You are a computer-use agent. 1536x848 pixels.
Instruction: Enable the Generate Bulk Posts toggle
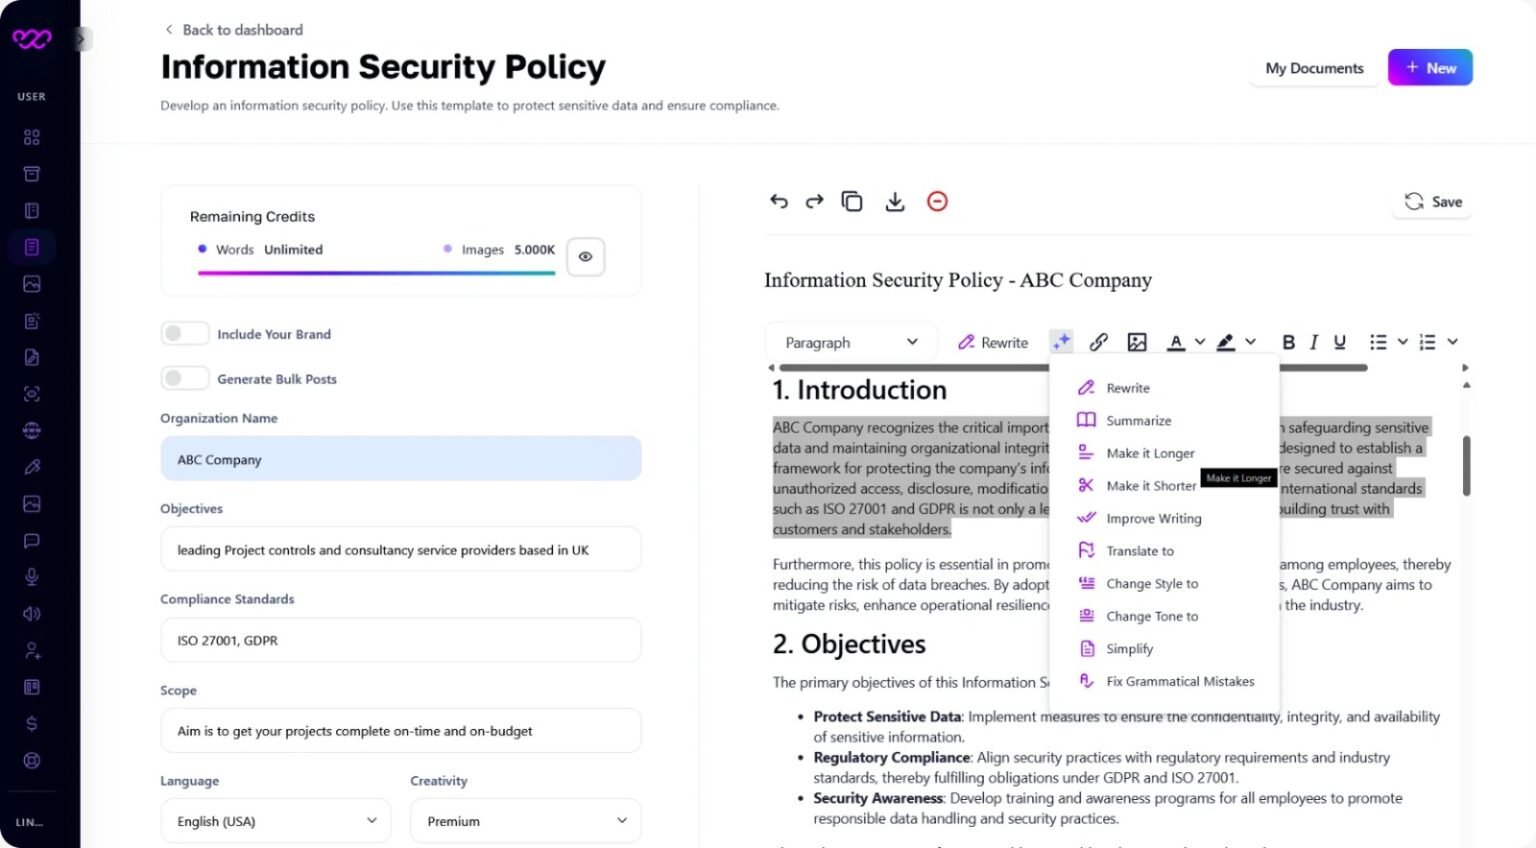point(185,379)
